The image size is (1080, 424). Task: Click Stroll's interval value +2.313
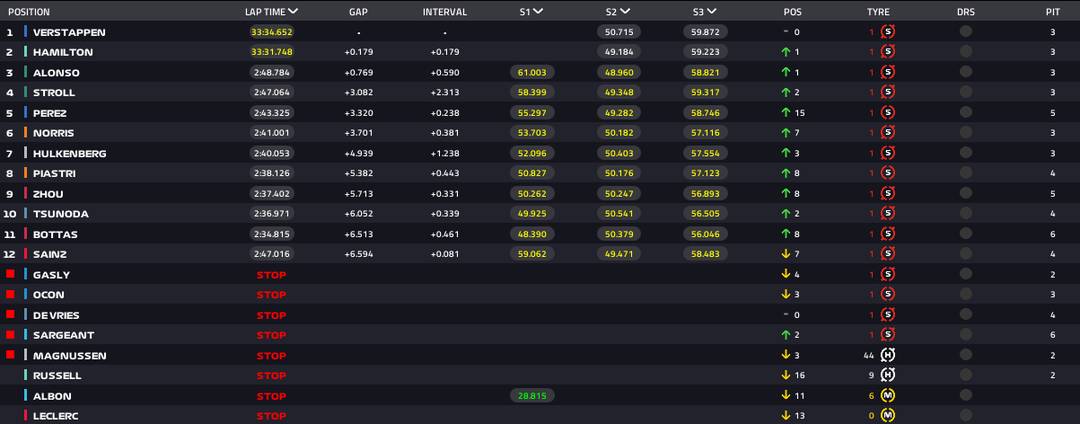tap(445, 92)
